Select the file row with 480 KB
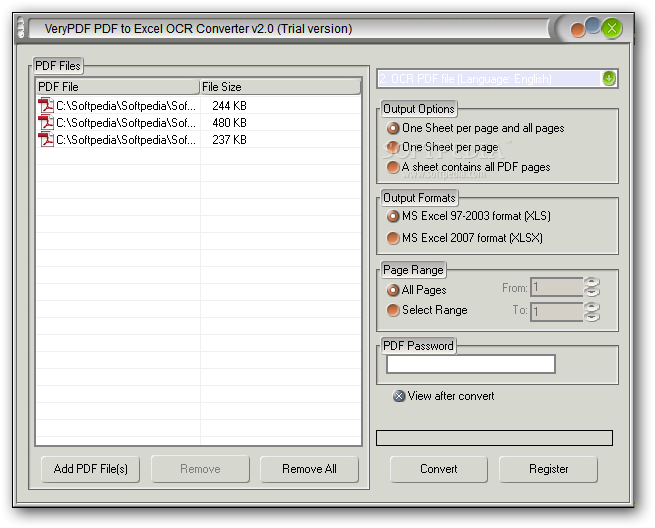655x528 pixels. pos(198,122)
